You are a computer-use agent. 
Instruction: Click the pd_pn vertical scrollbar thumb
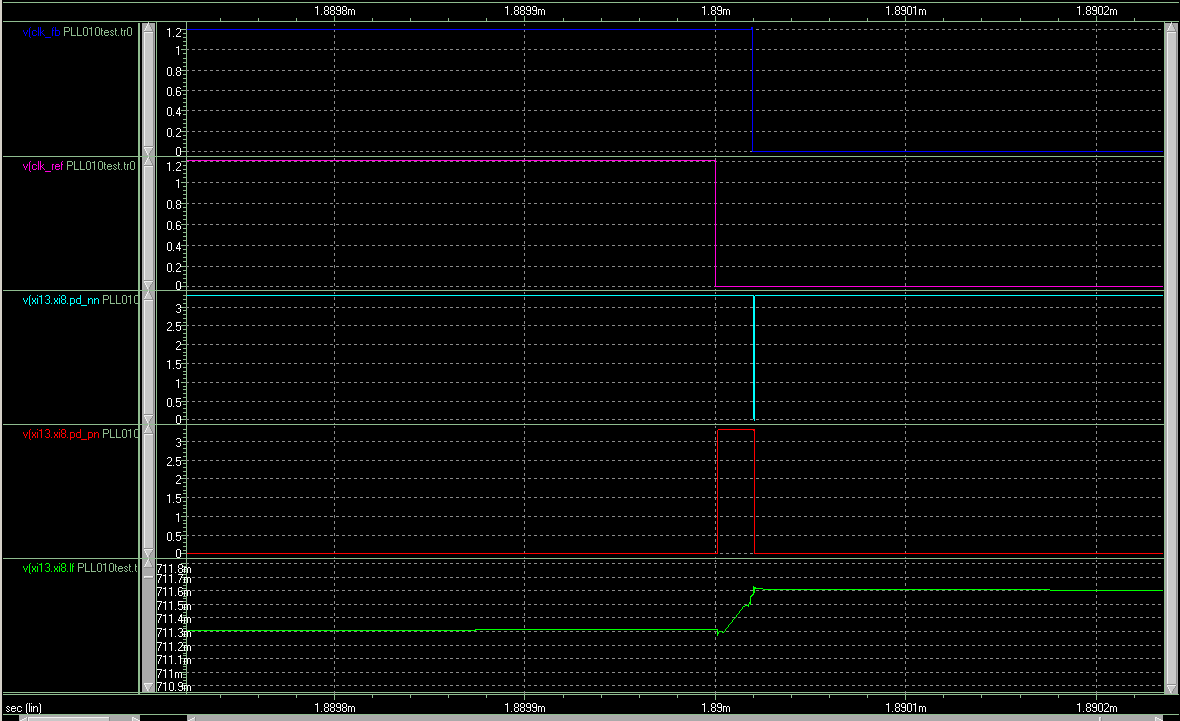(x=148, y=491)
